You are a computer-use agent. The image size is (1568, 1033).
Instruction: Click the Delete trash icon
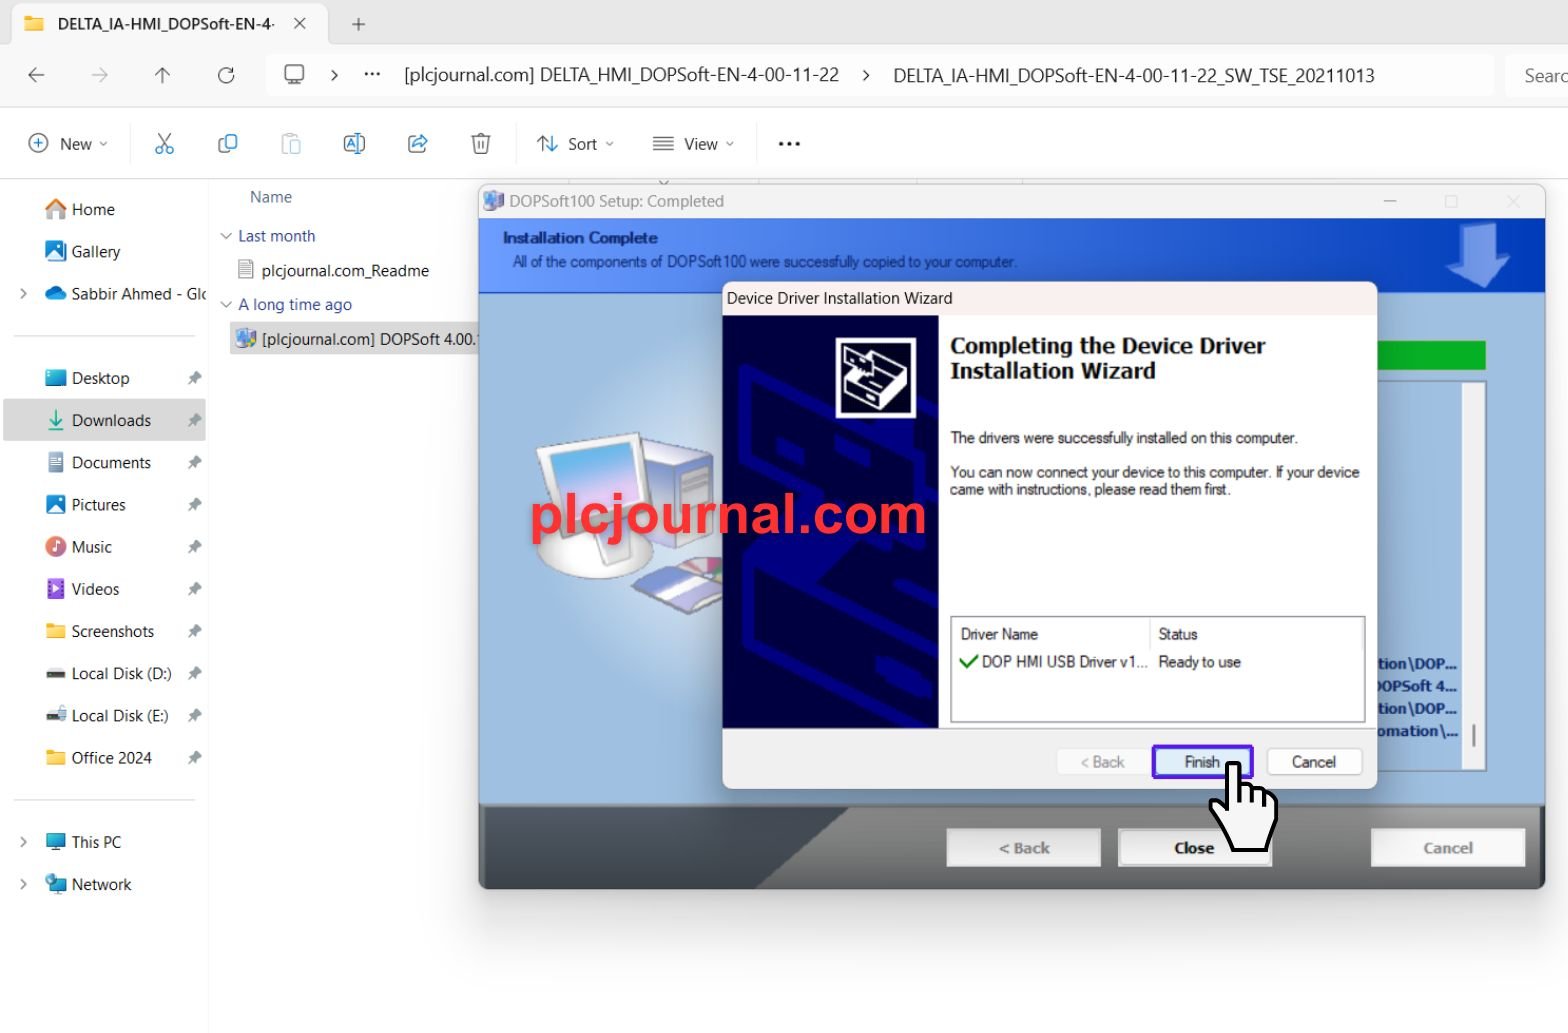coord(481,144)
